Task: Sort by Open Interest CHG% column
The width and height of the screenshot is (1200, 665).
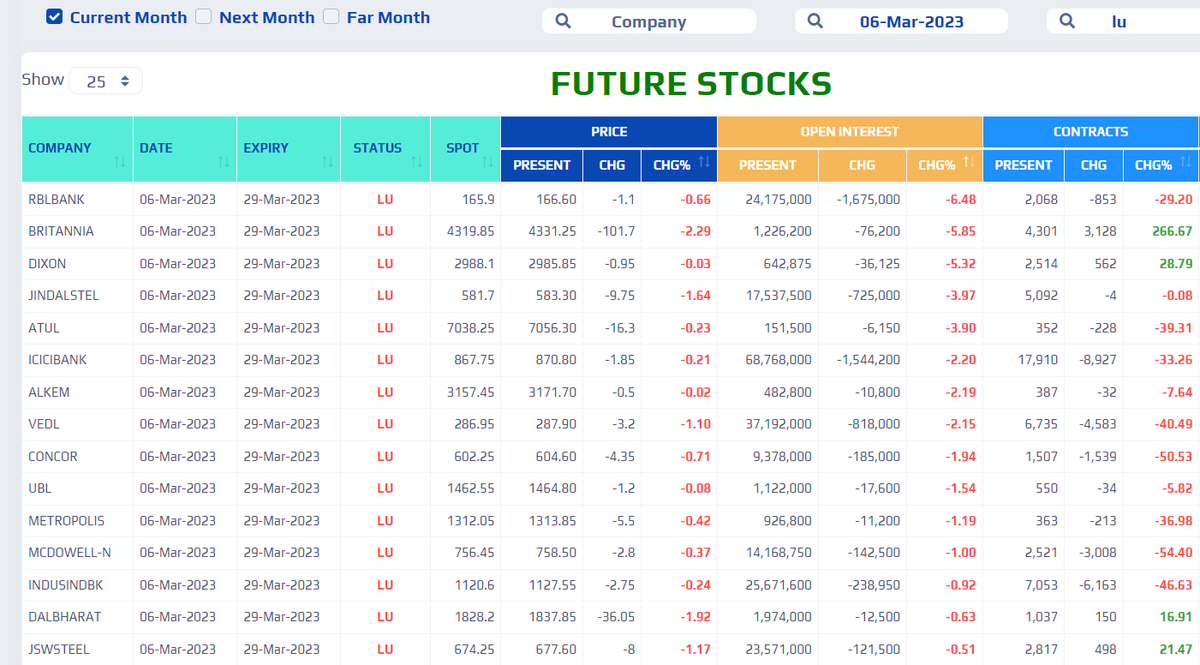Action: pyautogui.click(x=944, y=165)
